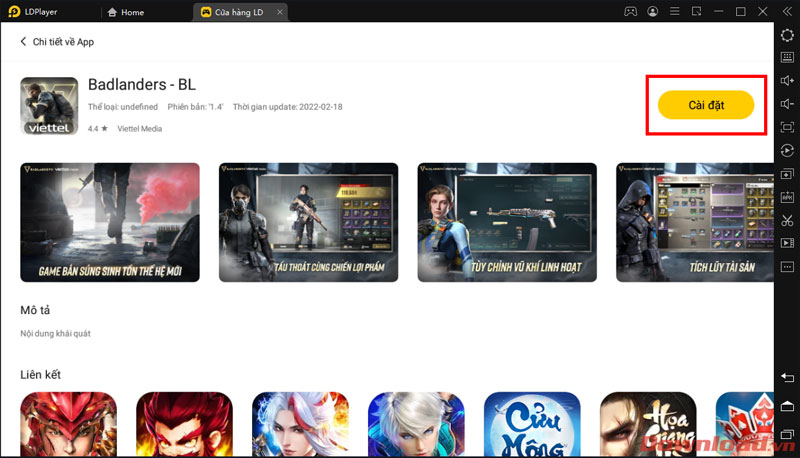Open recent apps icon in sidebar
800x458 pixels.
(787, 435)
